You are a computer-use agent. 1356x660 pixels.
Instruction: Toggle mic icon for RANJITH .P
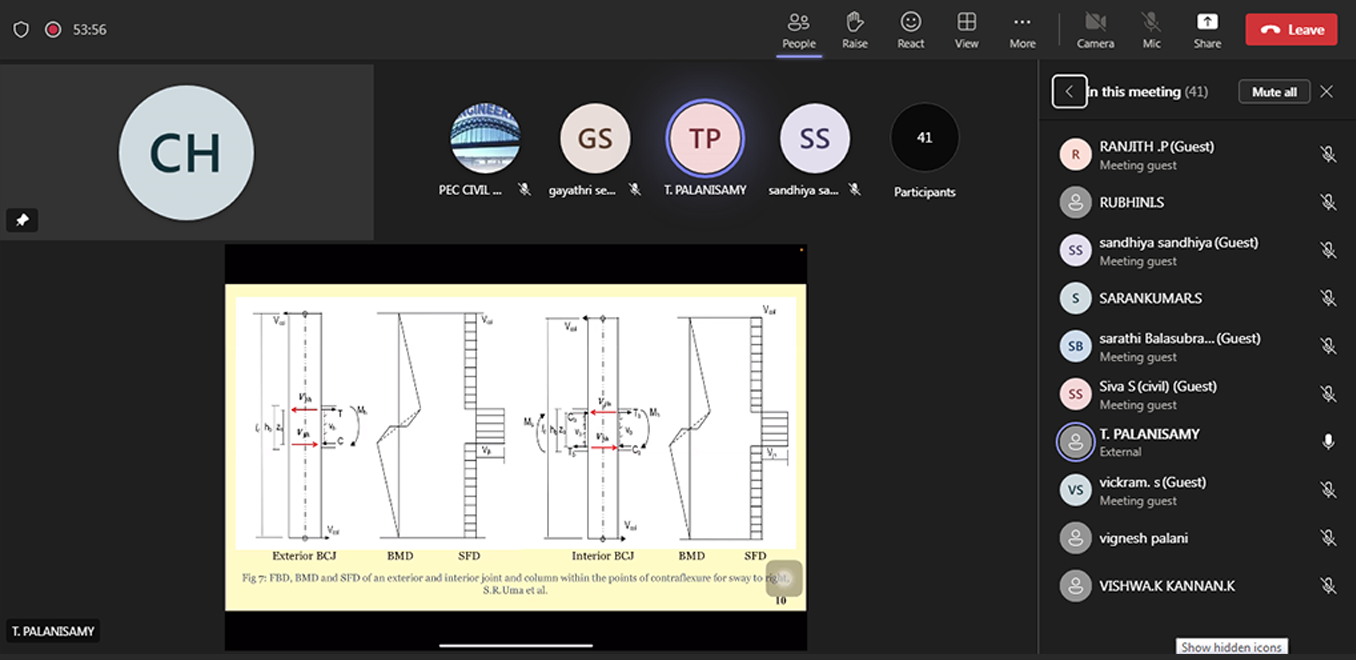coord(1327,154)
